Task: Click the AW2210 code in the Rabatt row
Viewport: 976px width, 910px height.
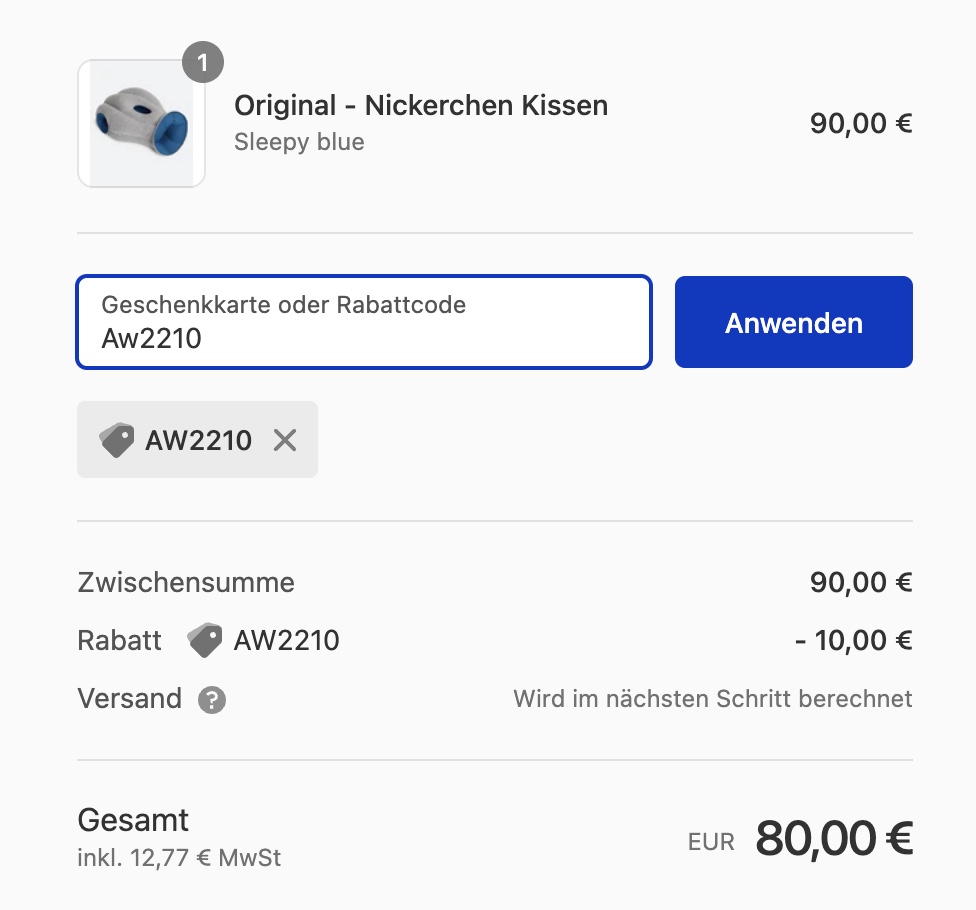Action: click(x=287, y=640)
